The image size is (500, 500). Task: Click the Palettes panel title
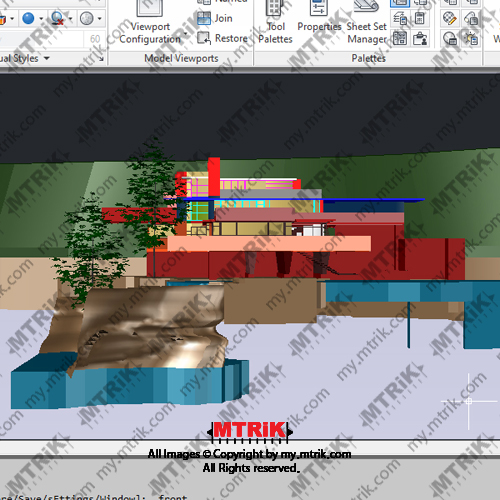(368, 58)
